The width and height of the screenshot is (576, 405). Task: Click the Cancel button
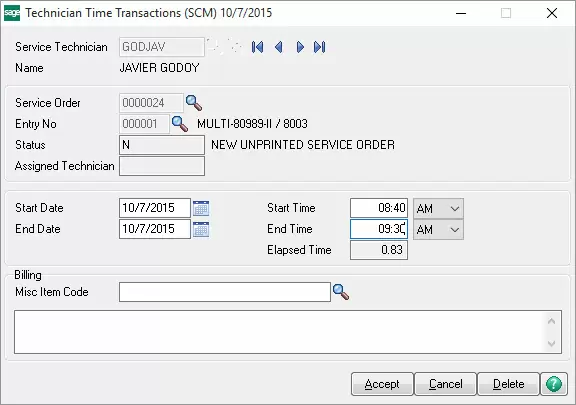pyautogui.click(x=446, y=384)
